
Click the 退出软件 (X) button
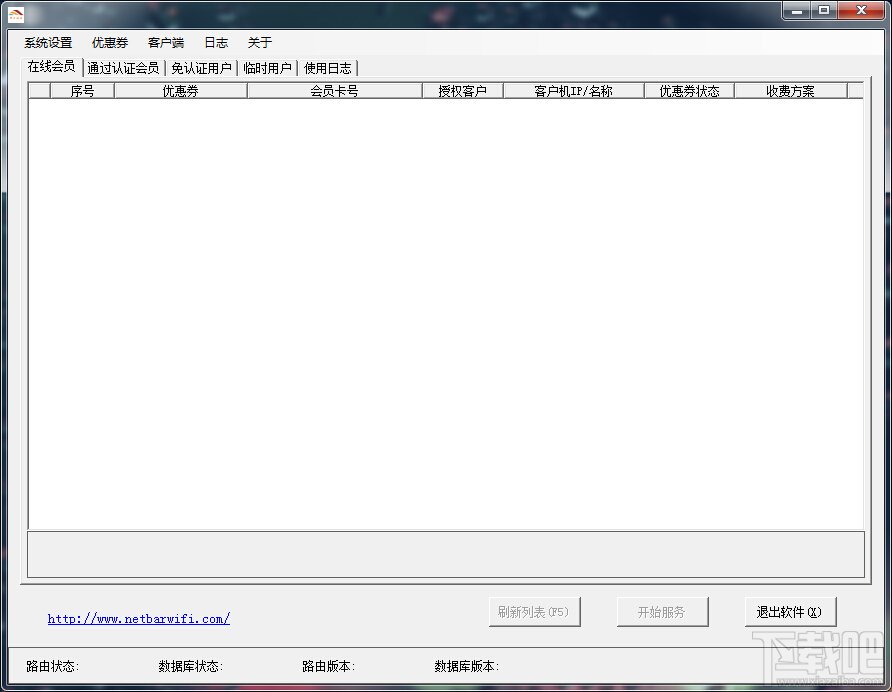[790, 612]
